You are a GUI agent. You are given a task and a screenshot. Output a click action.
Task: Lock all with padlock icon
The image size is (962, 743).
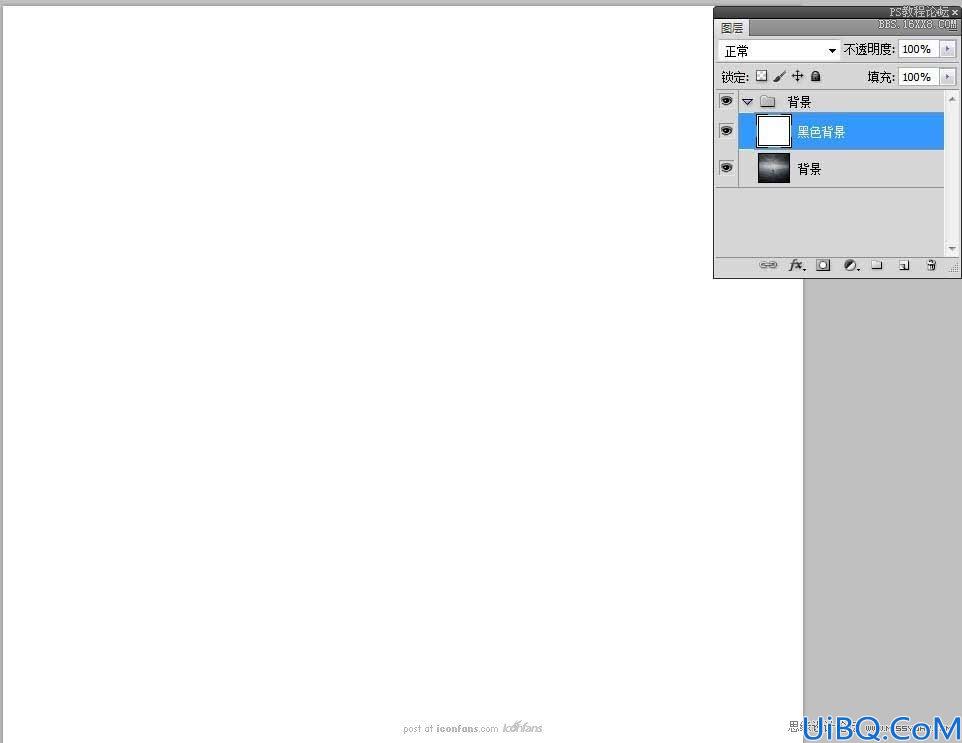tap(815, 76)
